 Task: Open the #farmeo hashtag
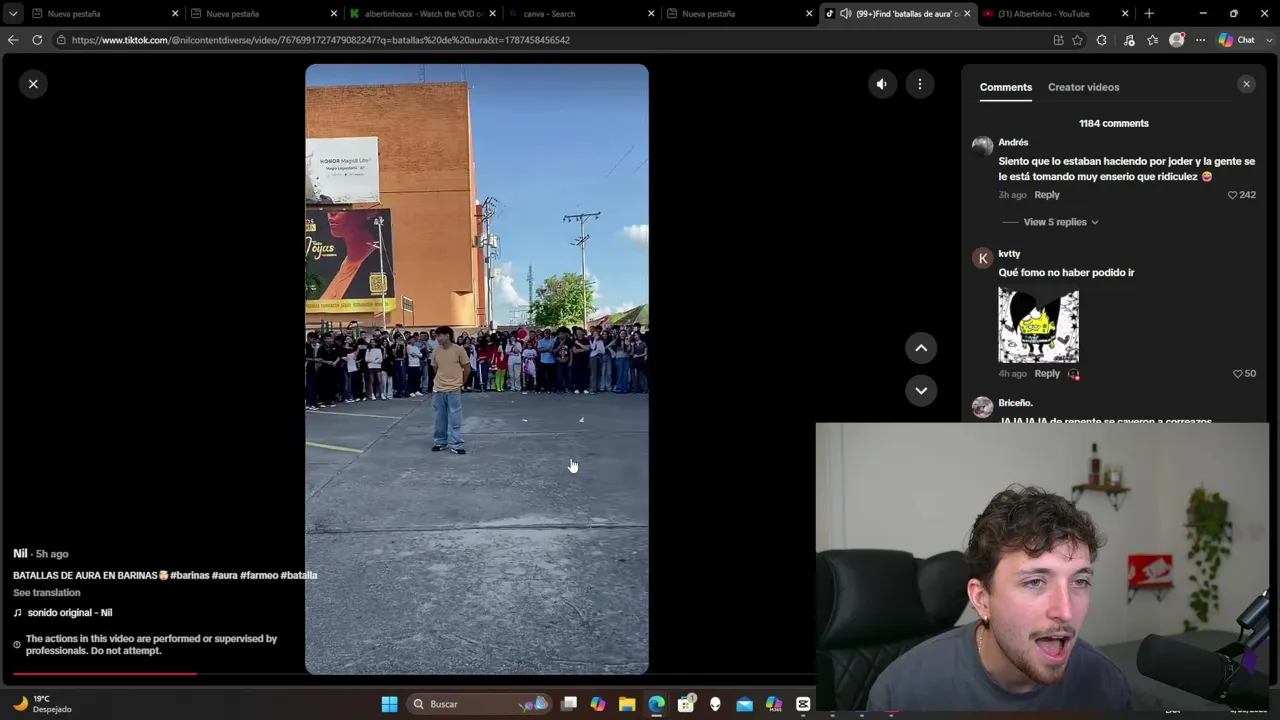coord(259,576)
